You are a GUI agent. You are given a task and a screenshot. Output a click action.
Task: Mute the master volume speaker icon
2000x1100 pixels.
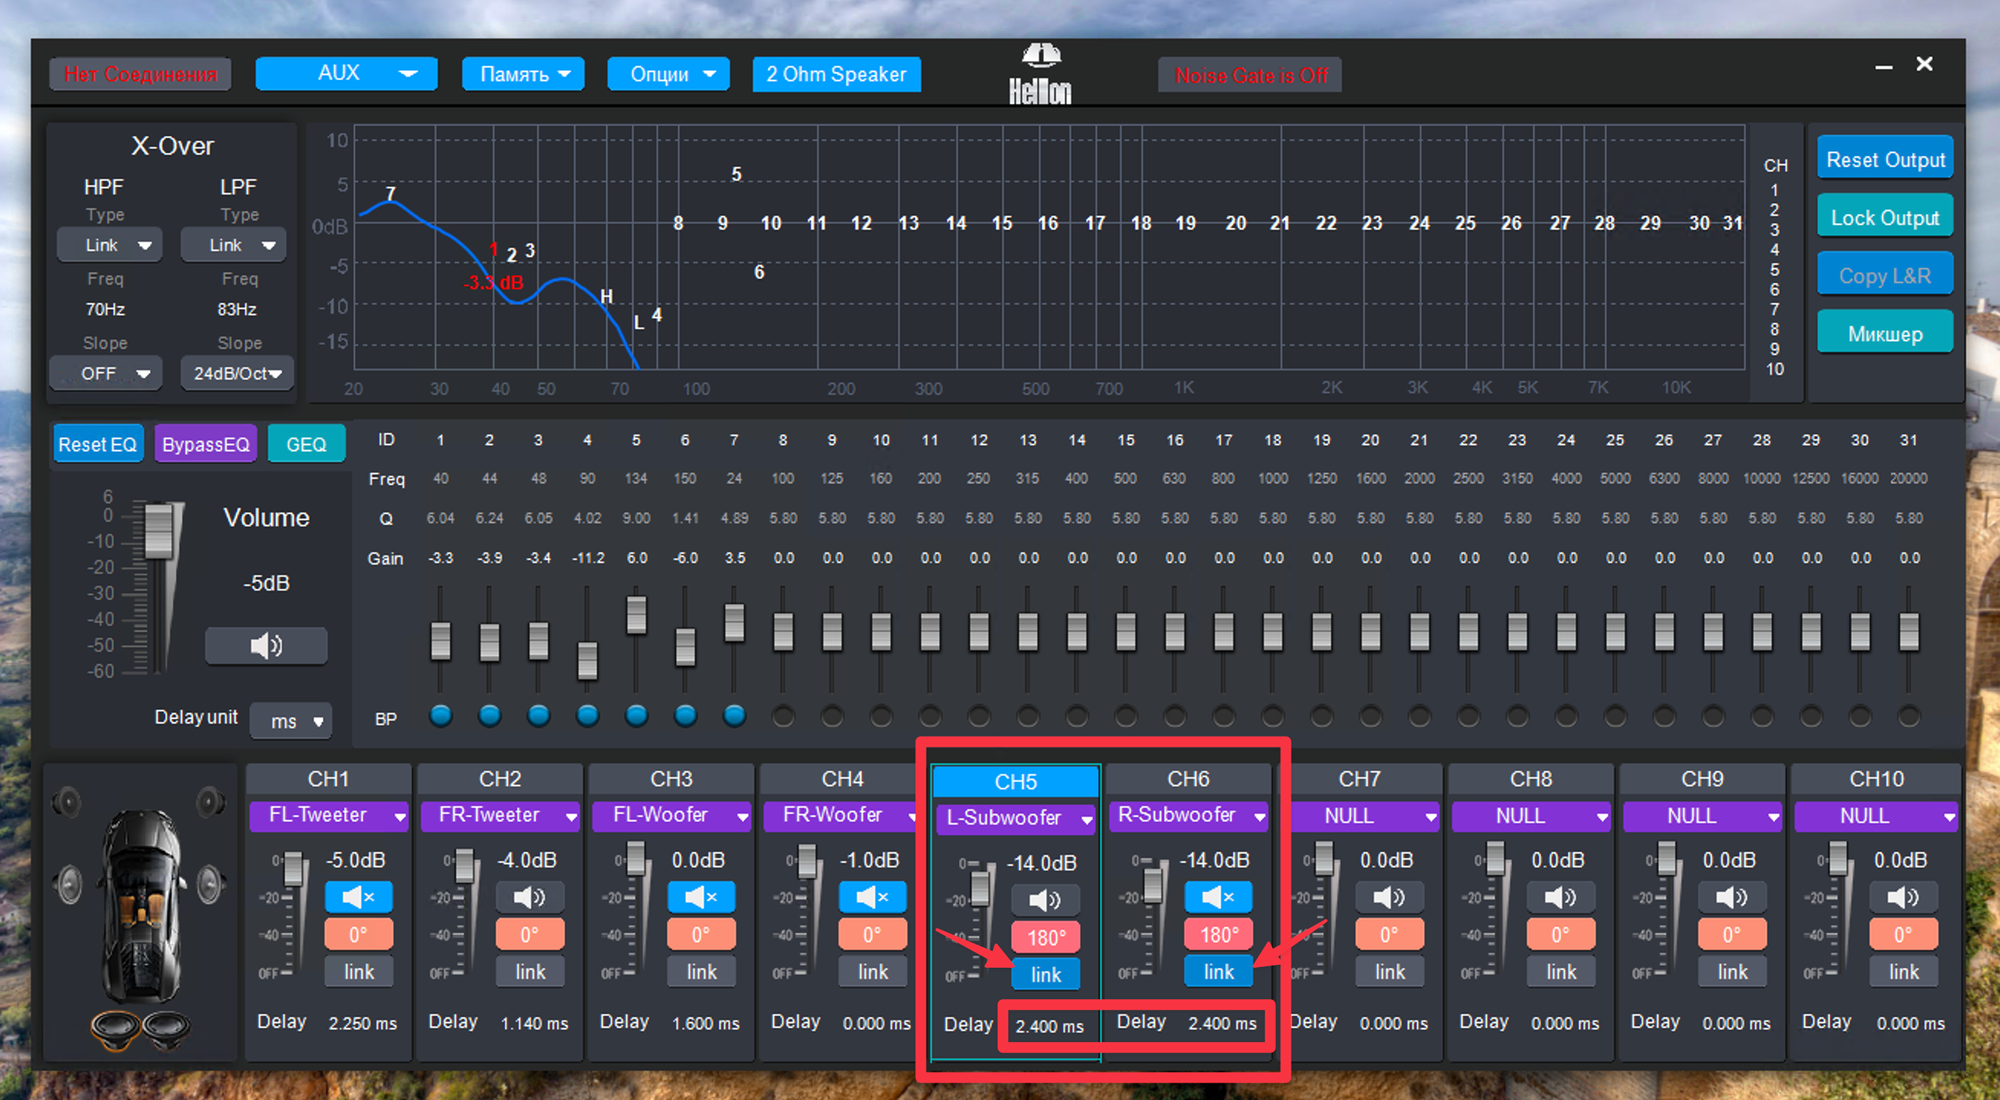click(x=266, y=646)
